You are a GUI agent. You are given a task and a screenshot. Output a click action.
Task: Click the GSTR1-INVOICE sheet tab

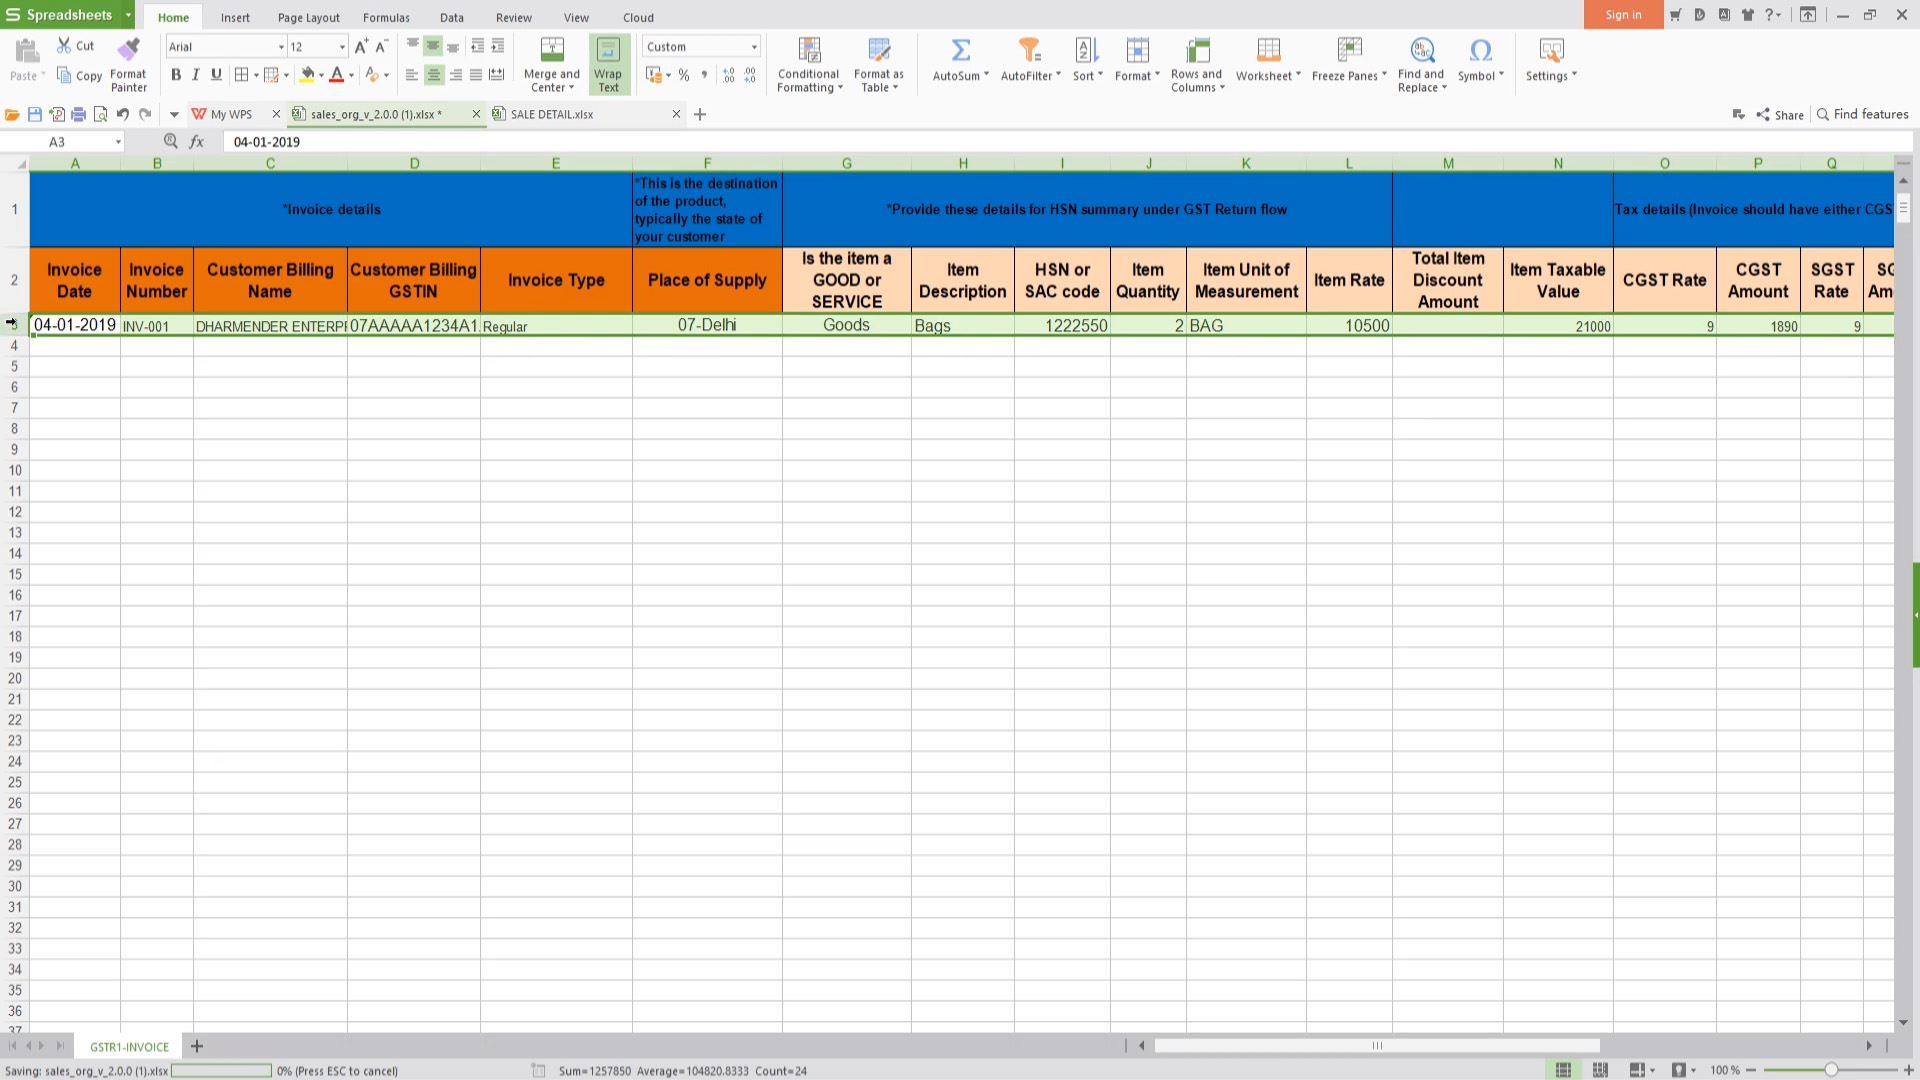point(128,1046)
